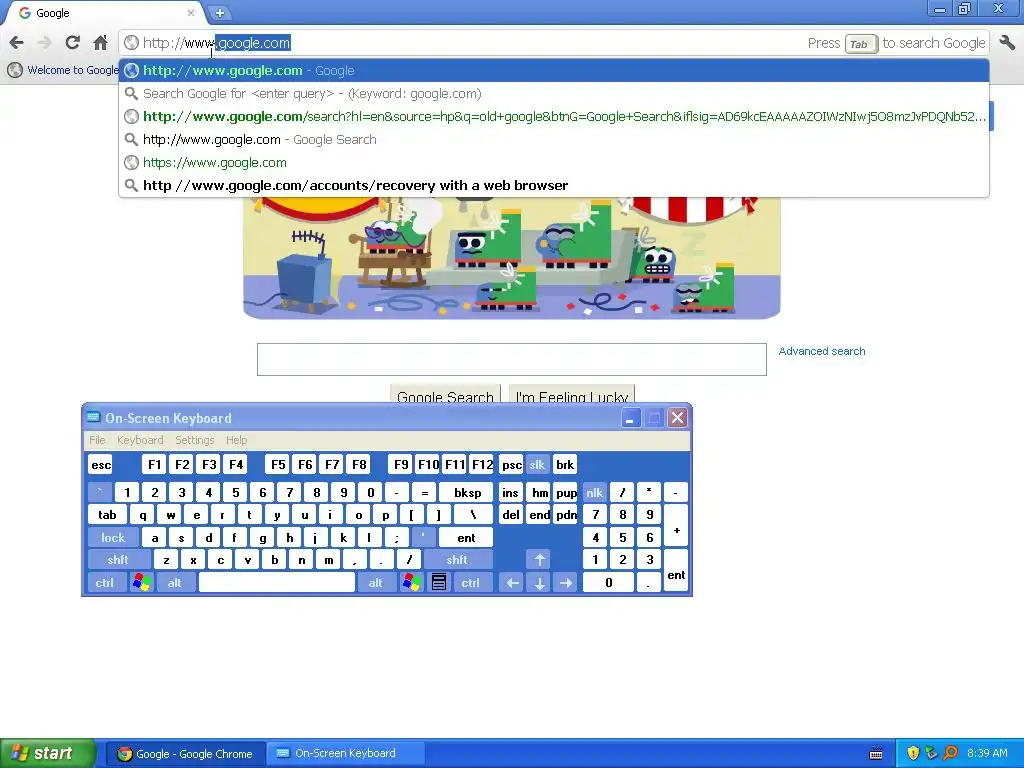Screen dimensions: 1024x768
Task: Click the esc key on keyboard
Action: pyautogui.click(x=101, y=464)
